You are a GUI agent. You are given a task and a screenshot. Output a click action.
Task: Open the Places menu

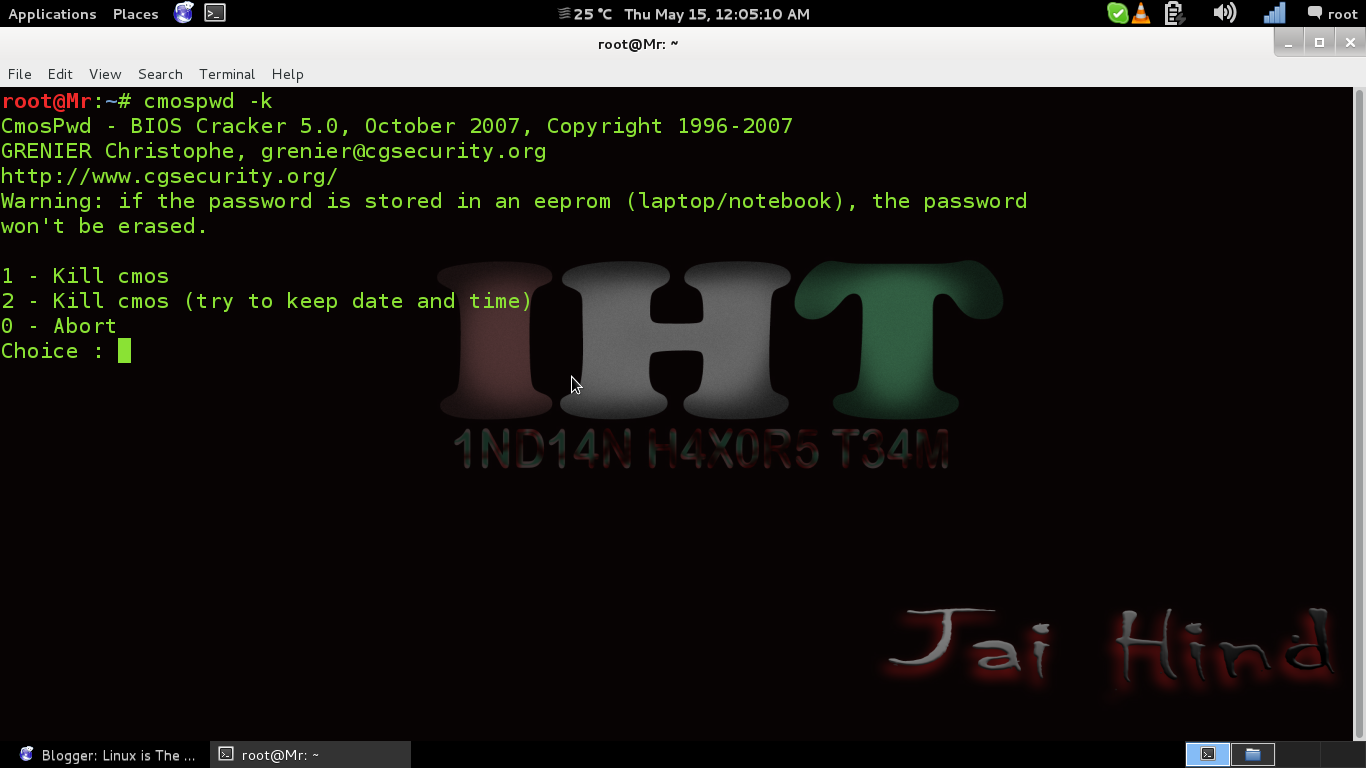pos(134,13)
